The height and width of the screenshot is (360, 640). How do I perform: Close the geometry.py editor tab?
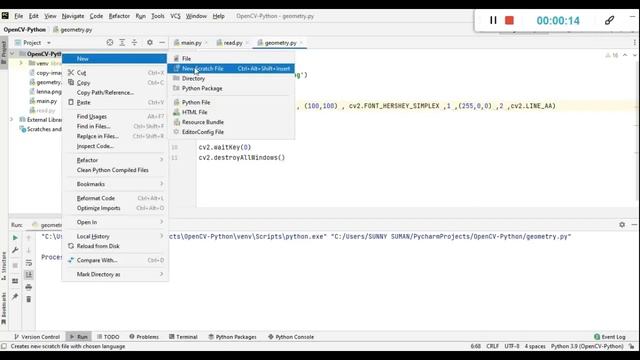[301, 42]
